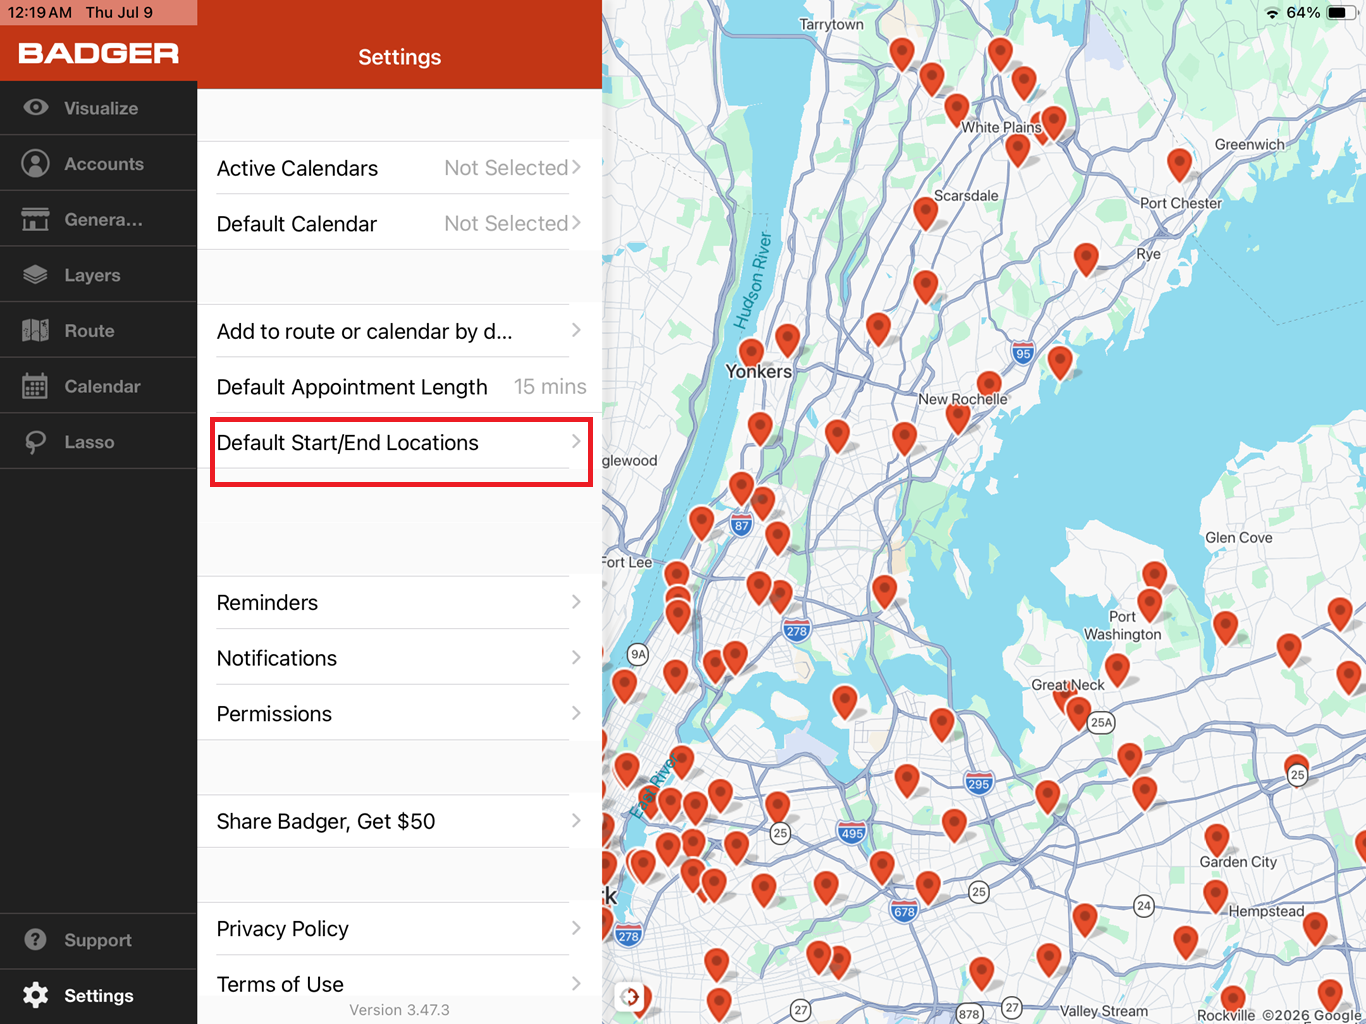
Task: Tap the map pin at Garden City
Action: [1217, 840]
